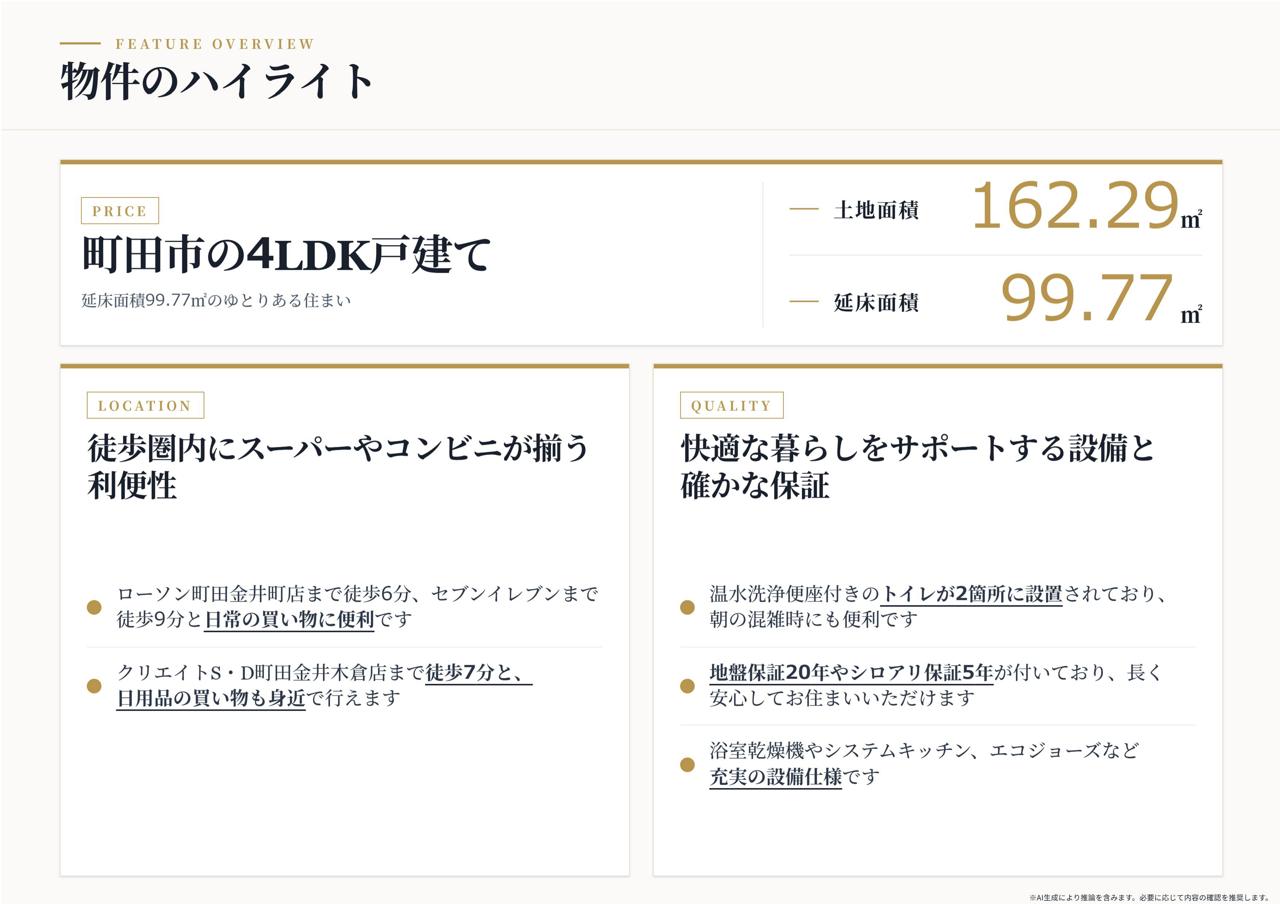
Task: Click the PRICE label badge
Action: point(120,211)
